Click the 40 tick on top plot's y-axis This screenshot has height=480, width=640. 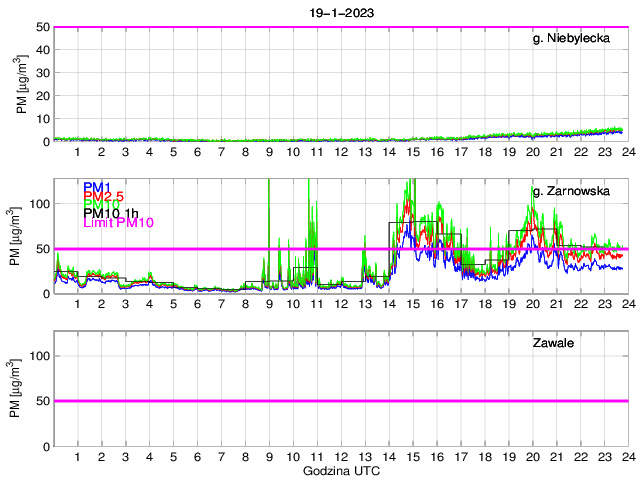40,50
